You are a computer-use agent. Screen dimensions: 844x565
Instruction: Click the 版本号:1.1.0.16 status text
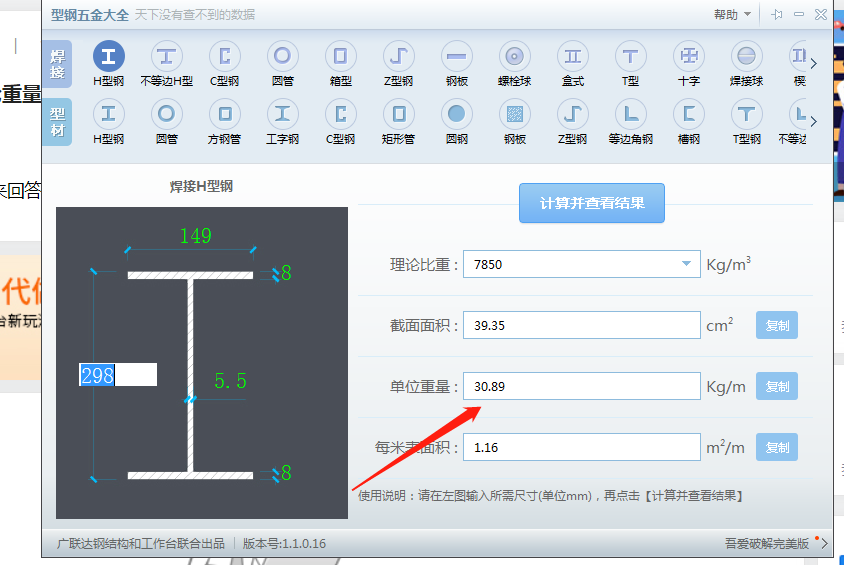click(x=284, y=543)
